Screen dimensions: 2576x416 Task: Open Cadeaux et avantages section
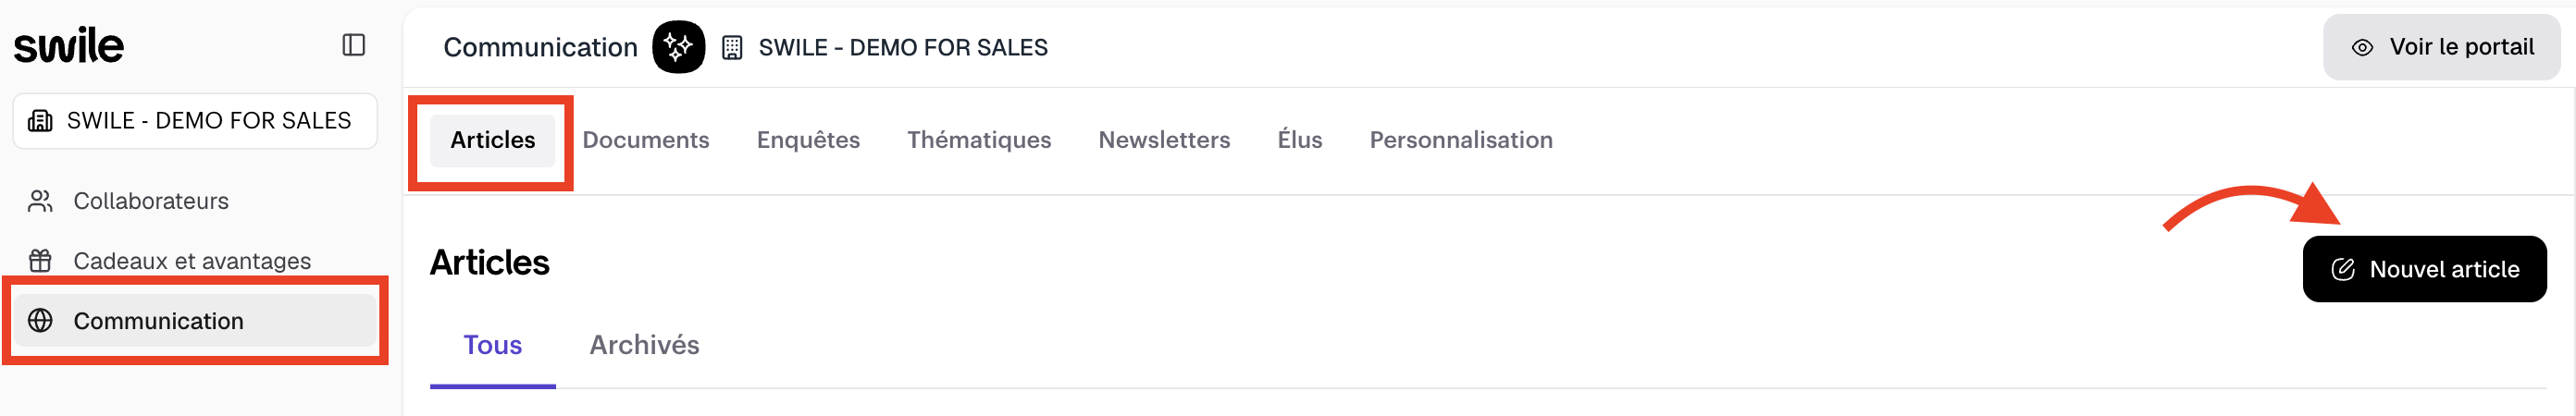[191, 261]
